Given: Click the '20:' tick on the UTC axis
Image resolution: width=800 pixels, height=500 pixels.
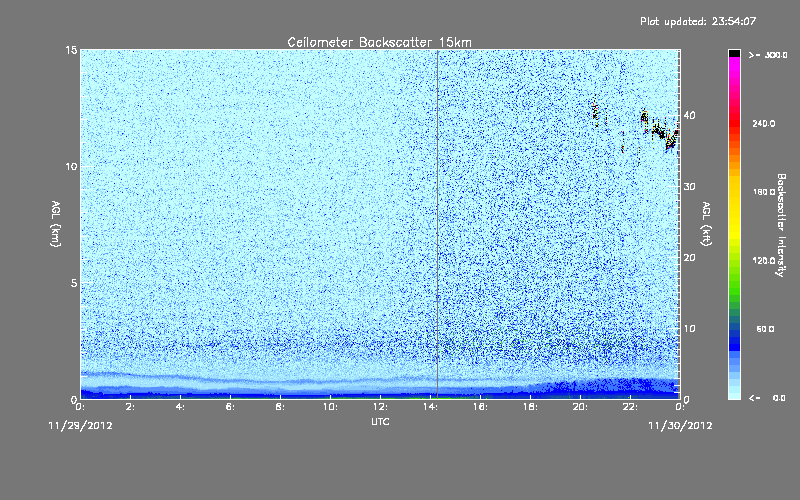Looking at the screenshot, I should 580,407.
